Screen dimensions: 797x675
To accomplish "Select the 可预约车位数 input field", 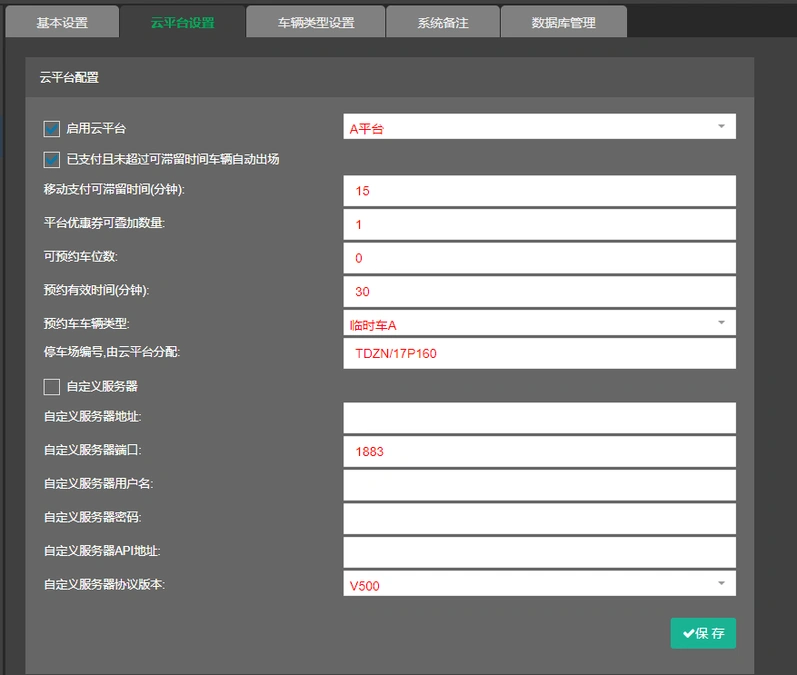I will point(539,258).
